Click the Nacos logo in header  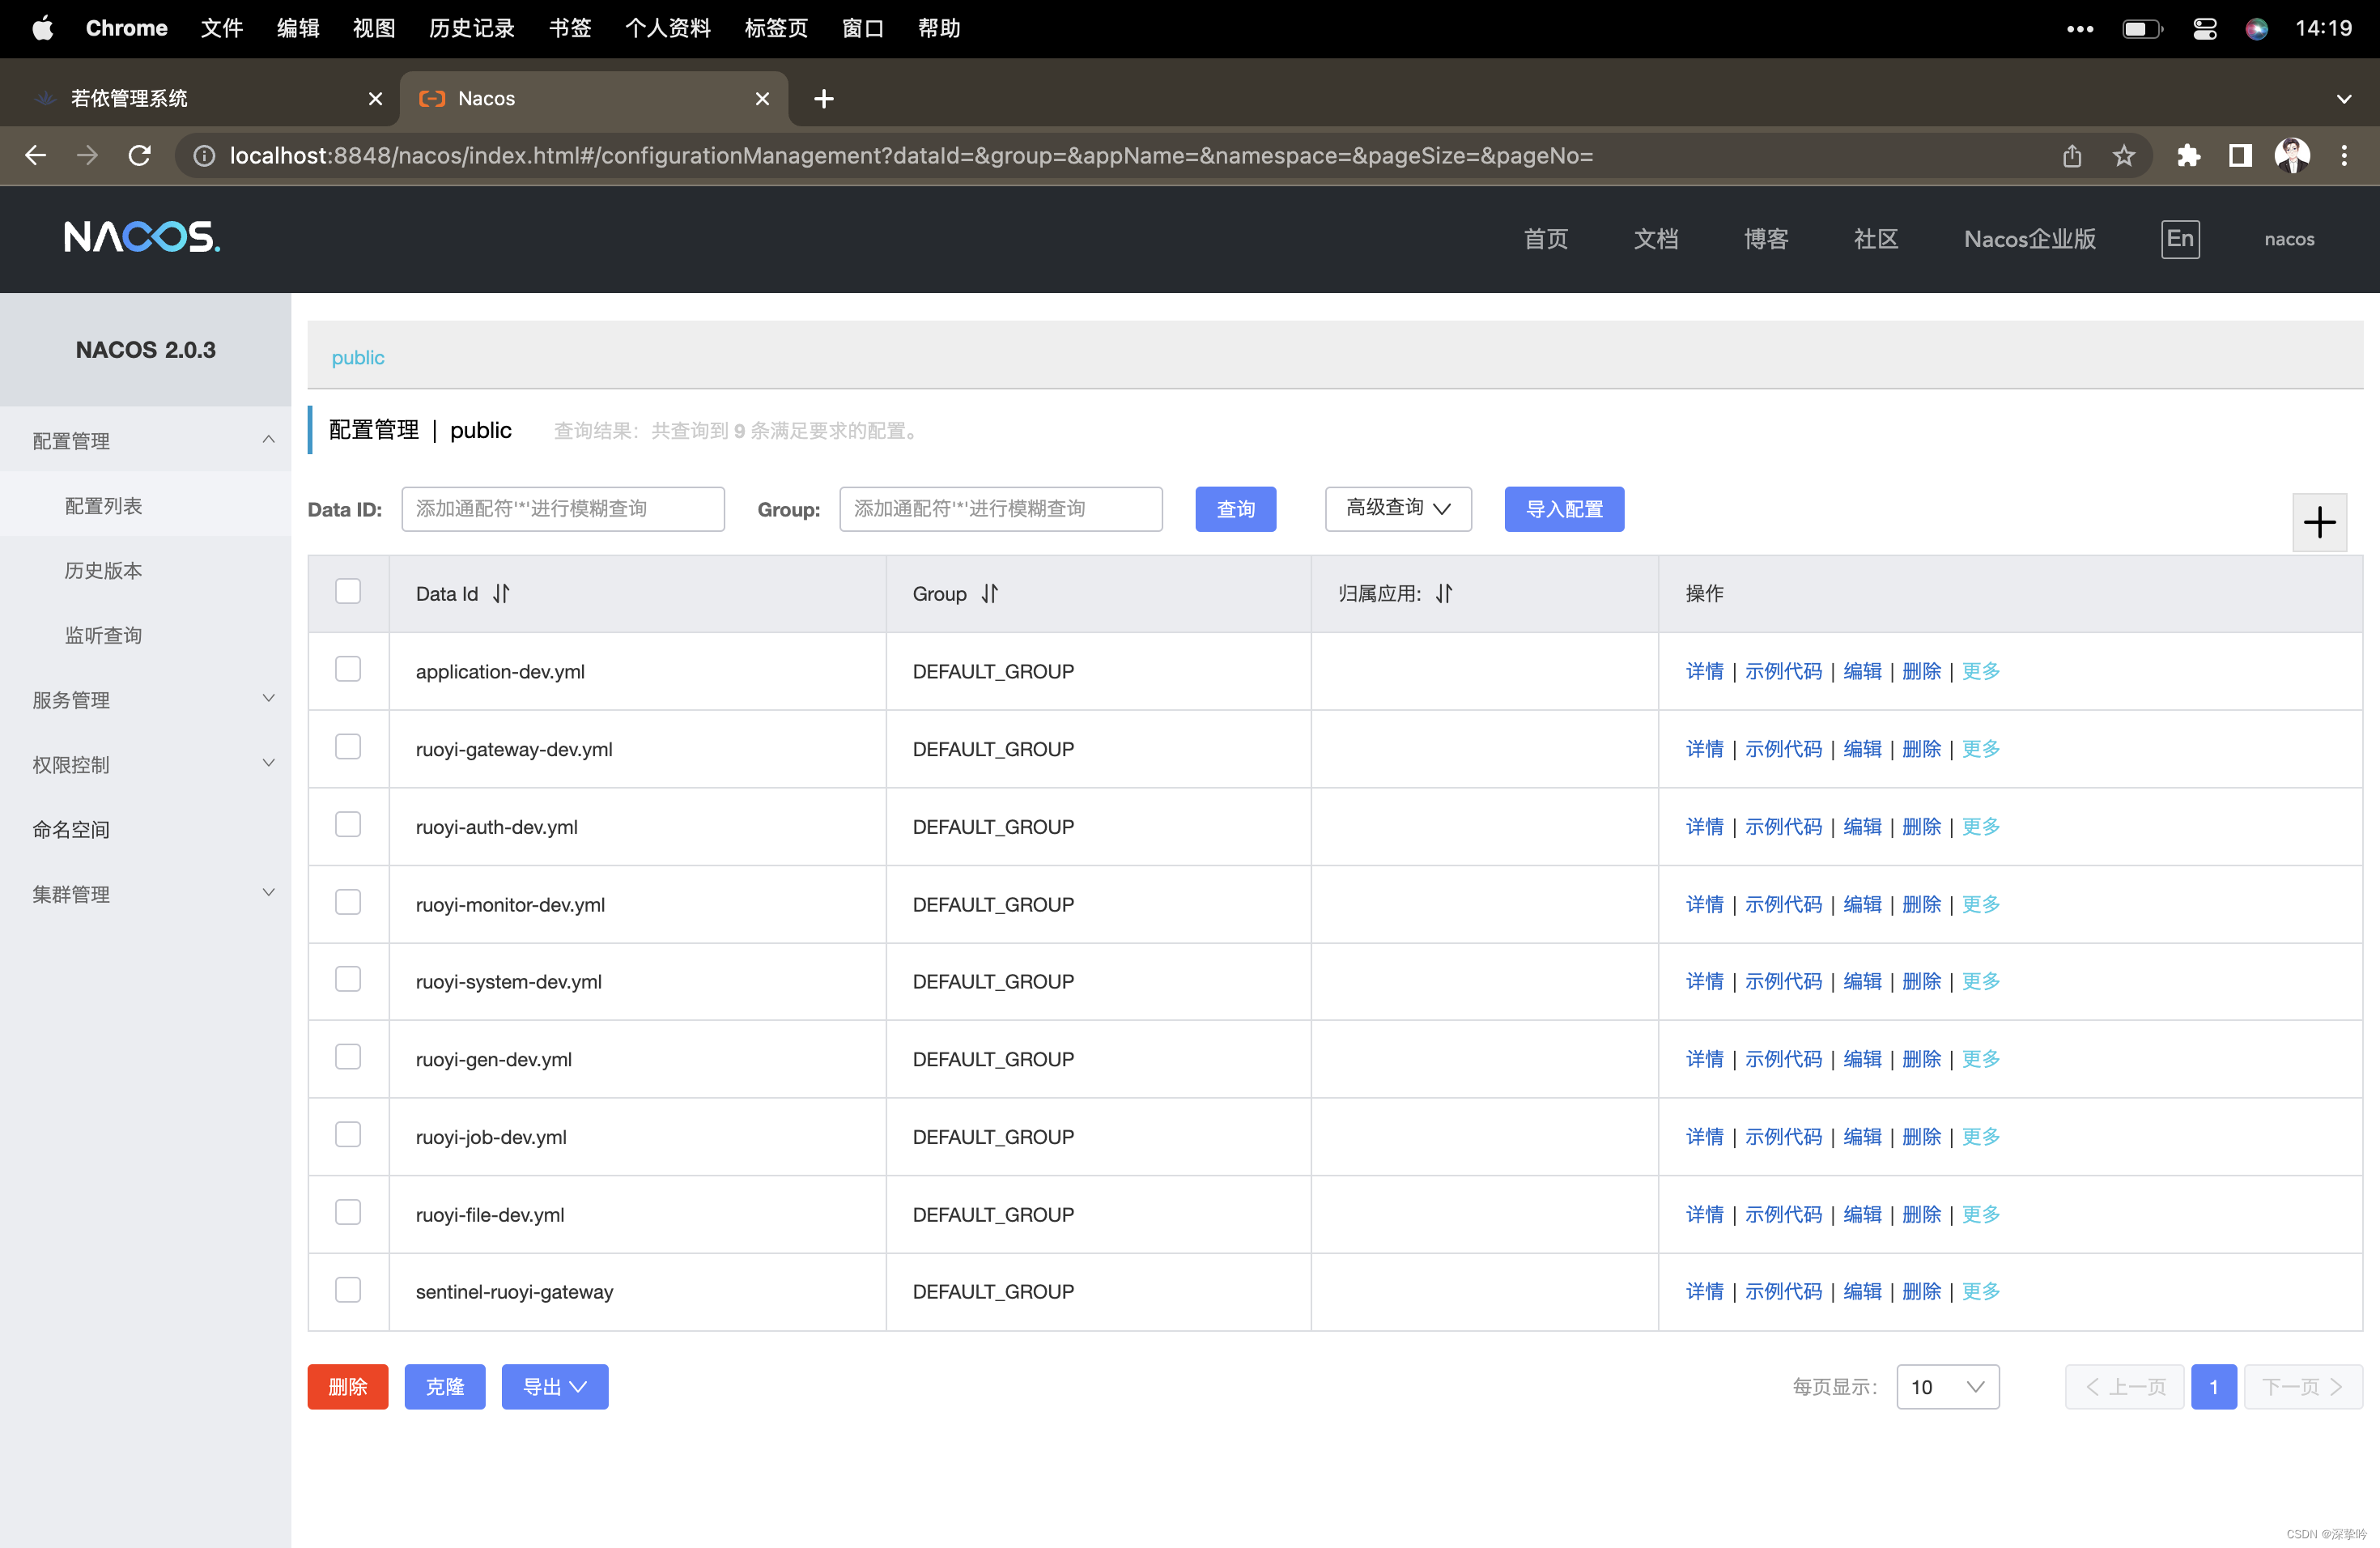142,237
